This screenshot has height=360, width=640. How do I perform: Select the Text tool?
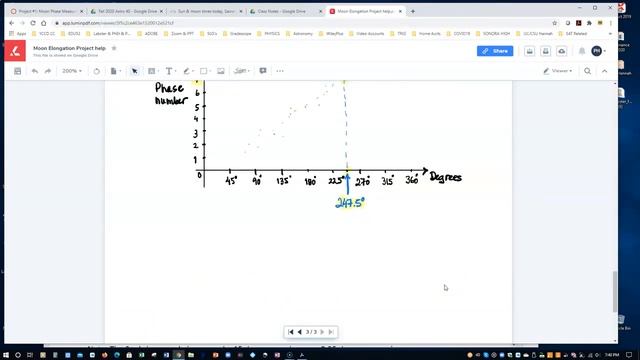point(169,71)
